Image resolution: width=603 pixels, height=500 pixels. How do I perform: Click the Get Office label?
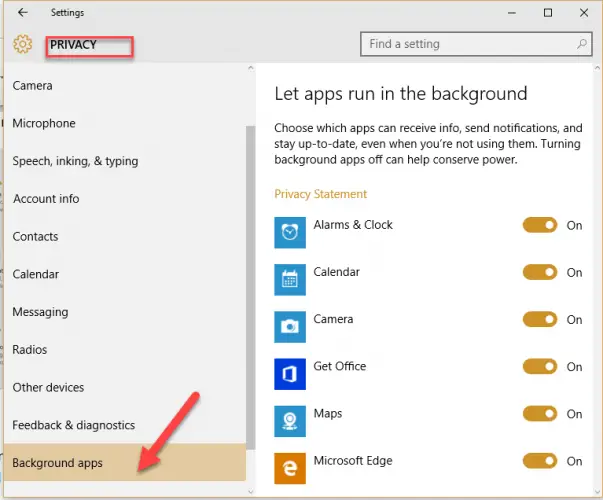click(x=340, y=366)
